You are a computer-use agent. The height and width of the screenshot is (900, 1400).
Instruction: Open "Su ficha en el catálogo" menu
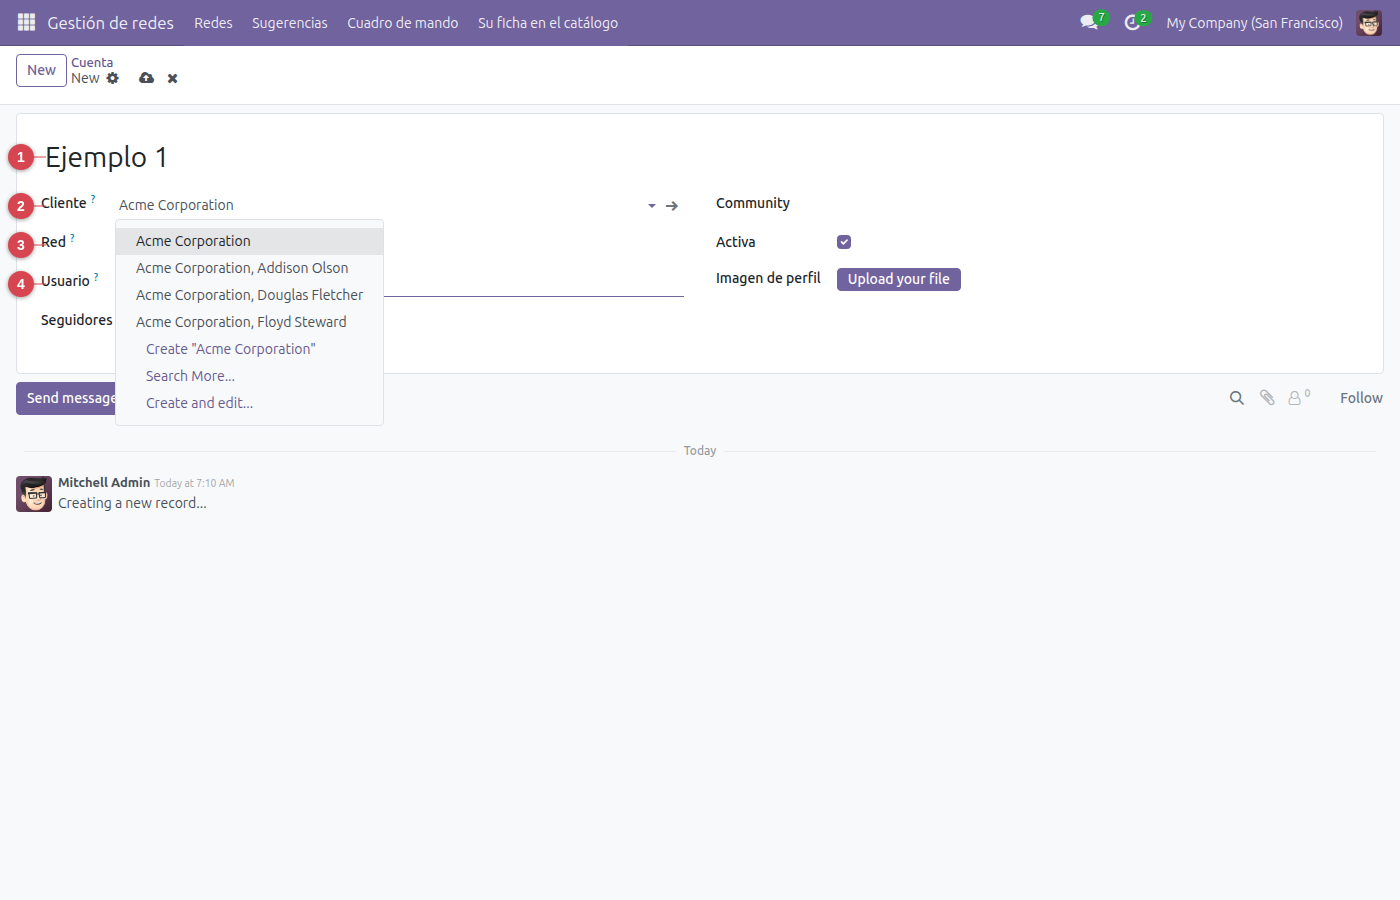(x=548, y=22)
